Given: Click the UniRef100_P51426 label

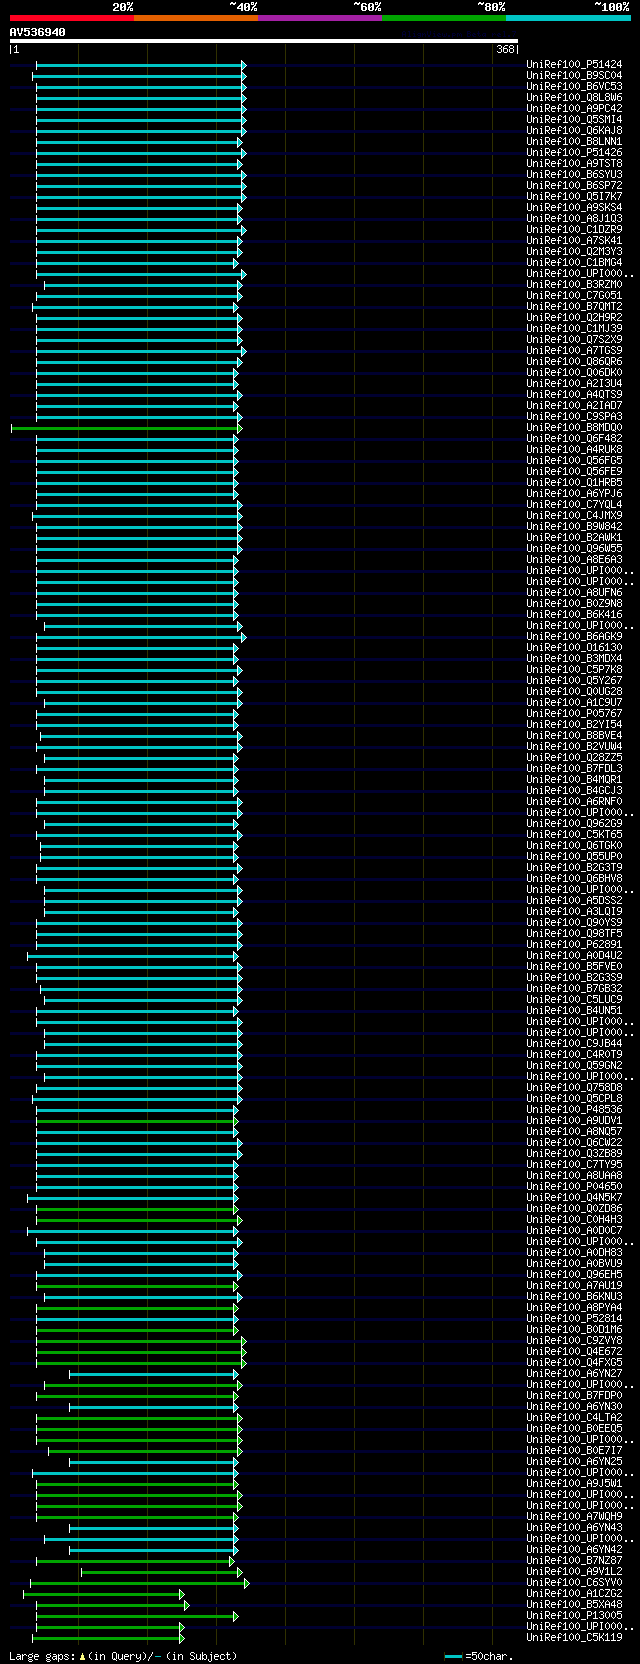Looking at the screenshot, I should click(574, 153).
